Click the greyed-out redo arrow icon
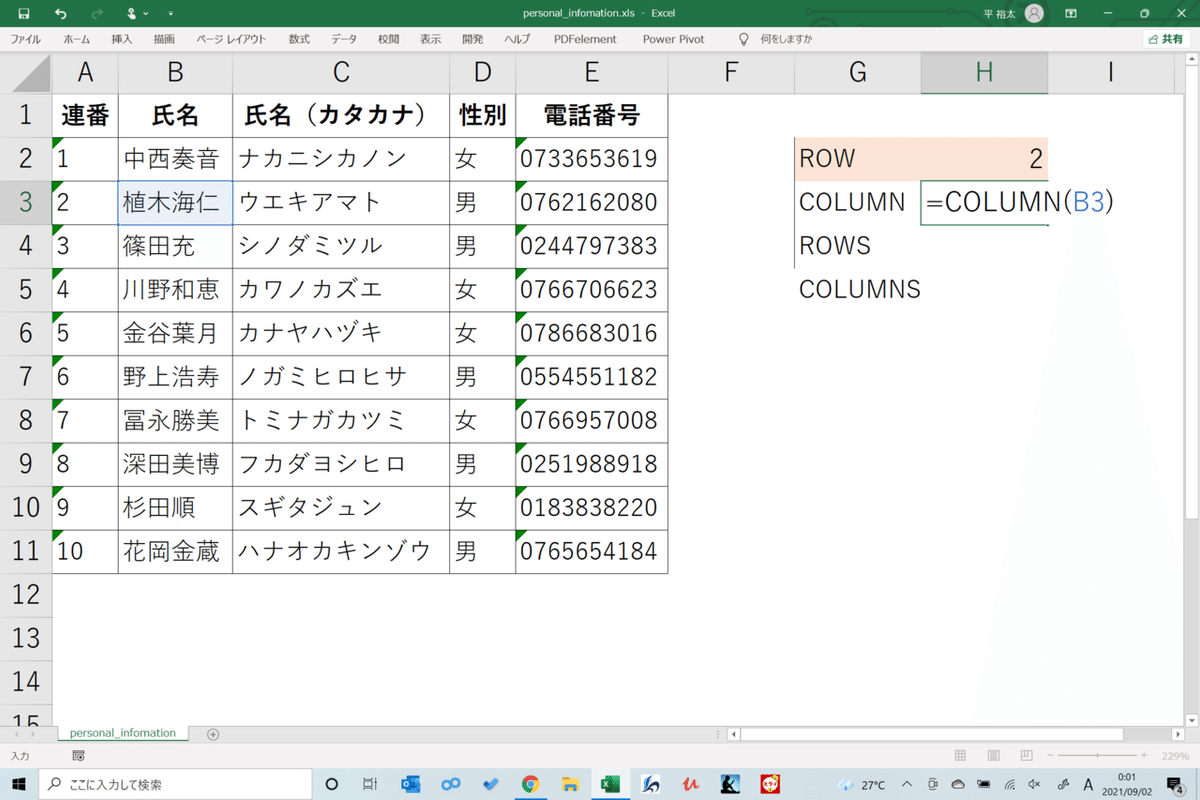This screenshot has height=800, width=1200. tap(97, 13)
